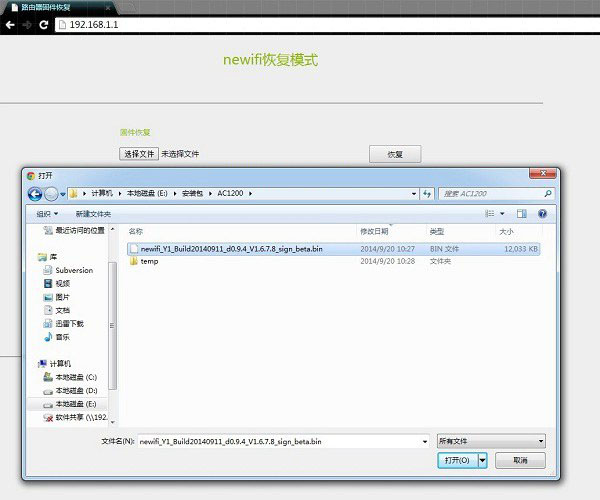Click the temp folder icon
This screenshot has width=600, height=500.
[134, 261]
